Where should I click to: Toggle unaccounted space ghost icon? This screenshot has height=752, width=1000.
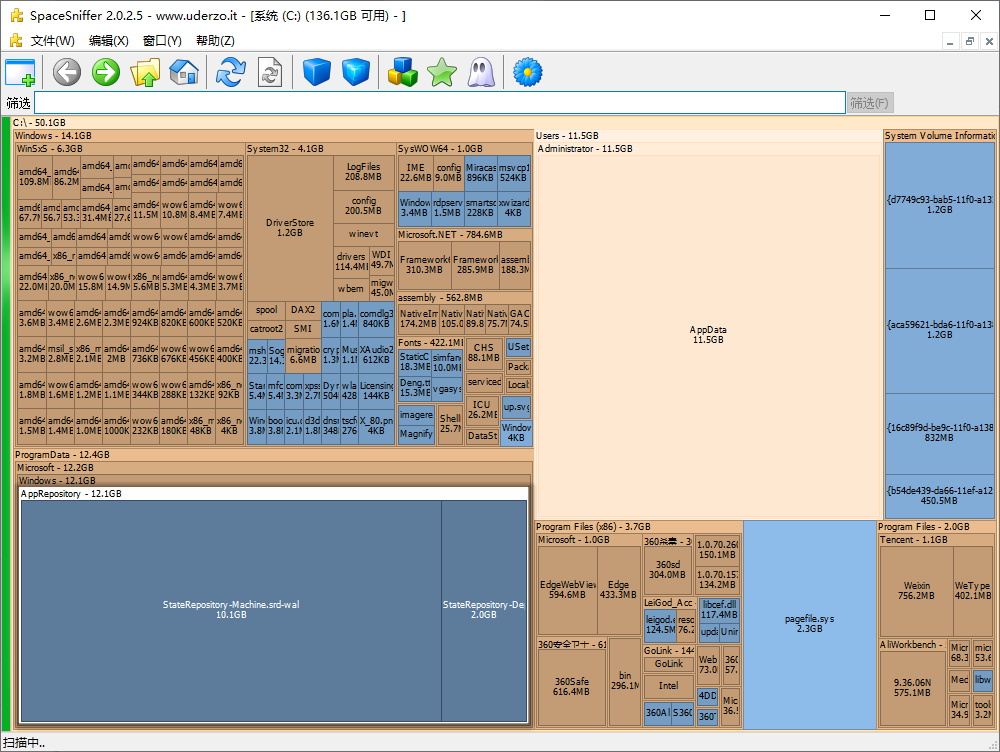tap(481, 72)
